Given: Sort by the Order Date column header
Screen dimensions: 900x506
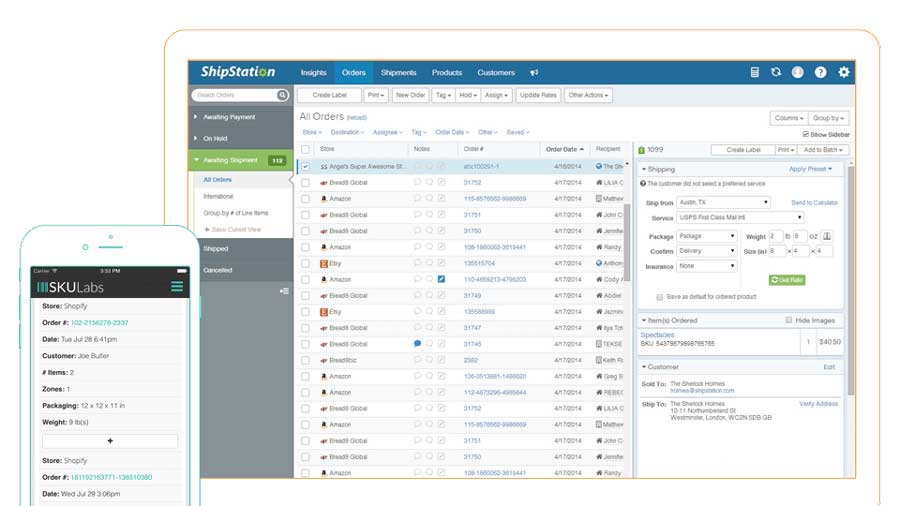Looking at the screenshot, I should 564,149.
